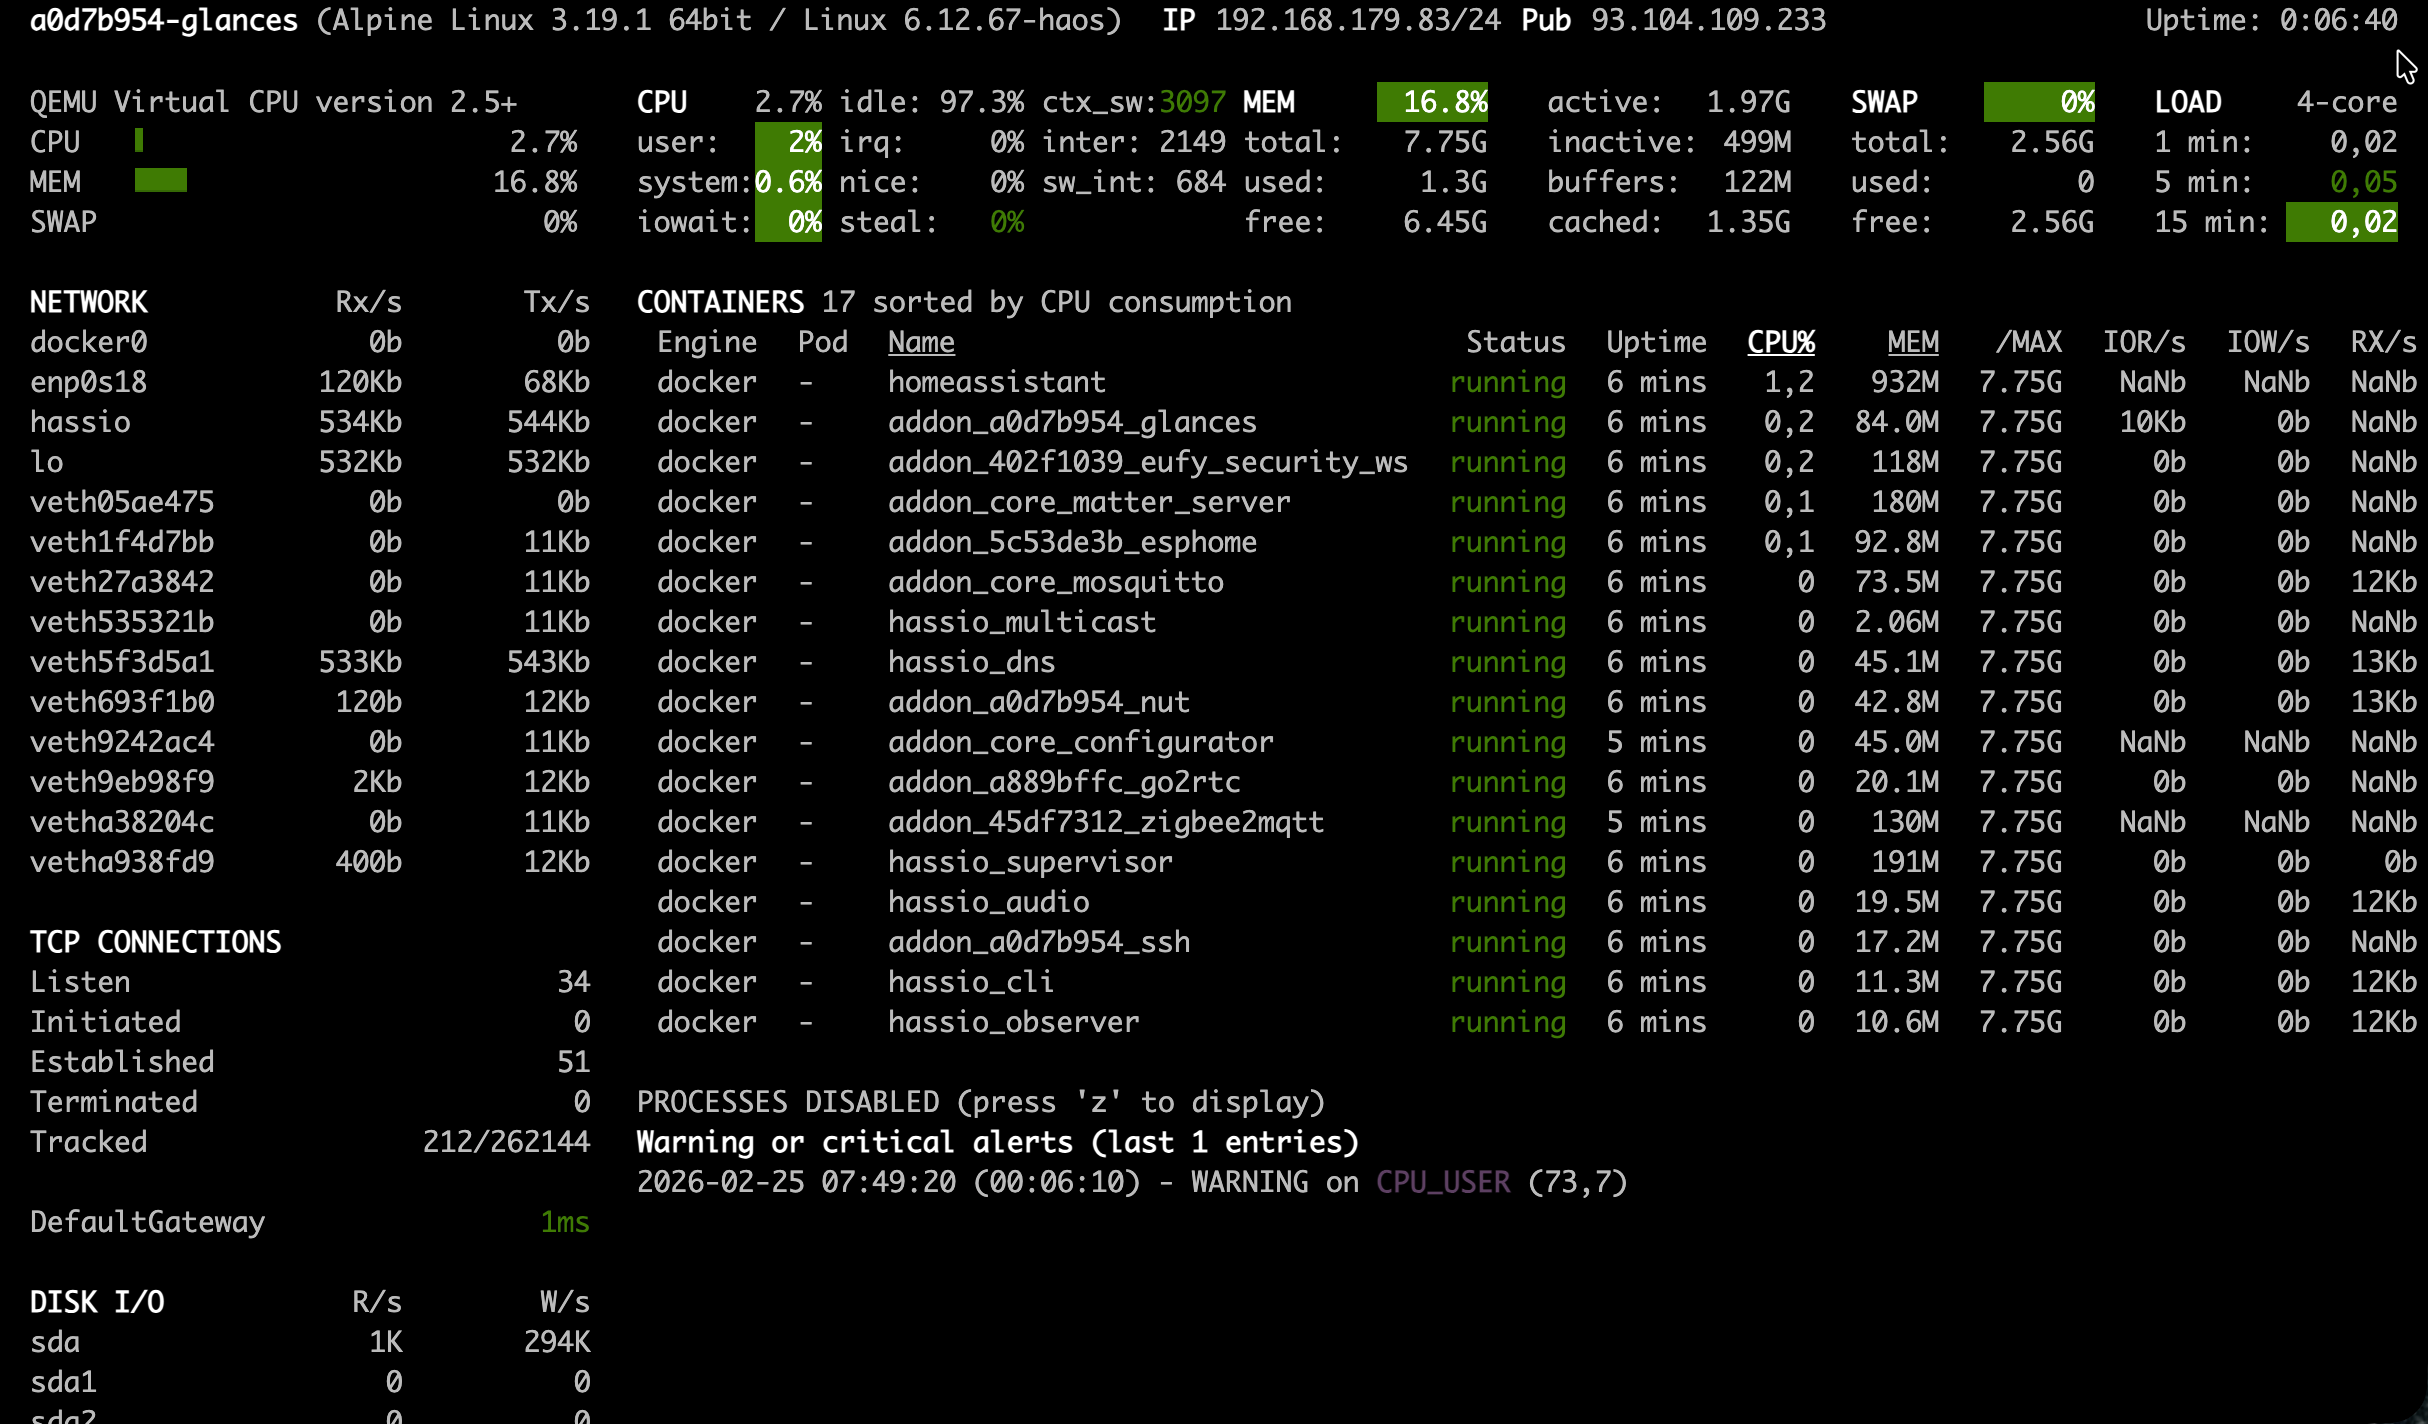
Task: Click the CONTAINERS section title
Action: (720, 302)
